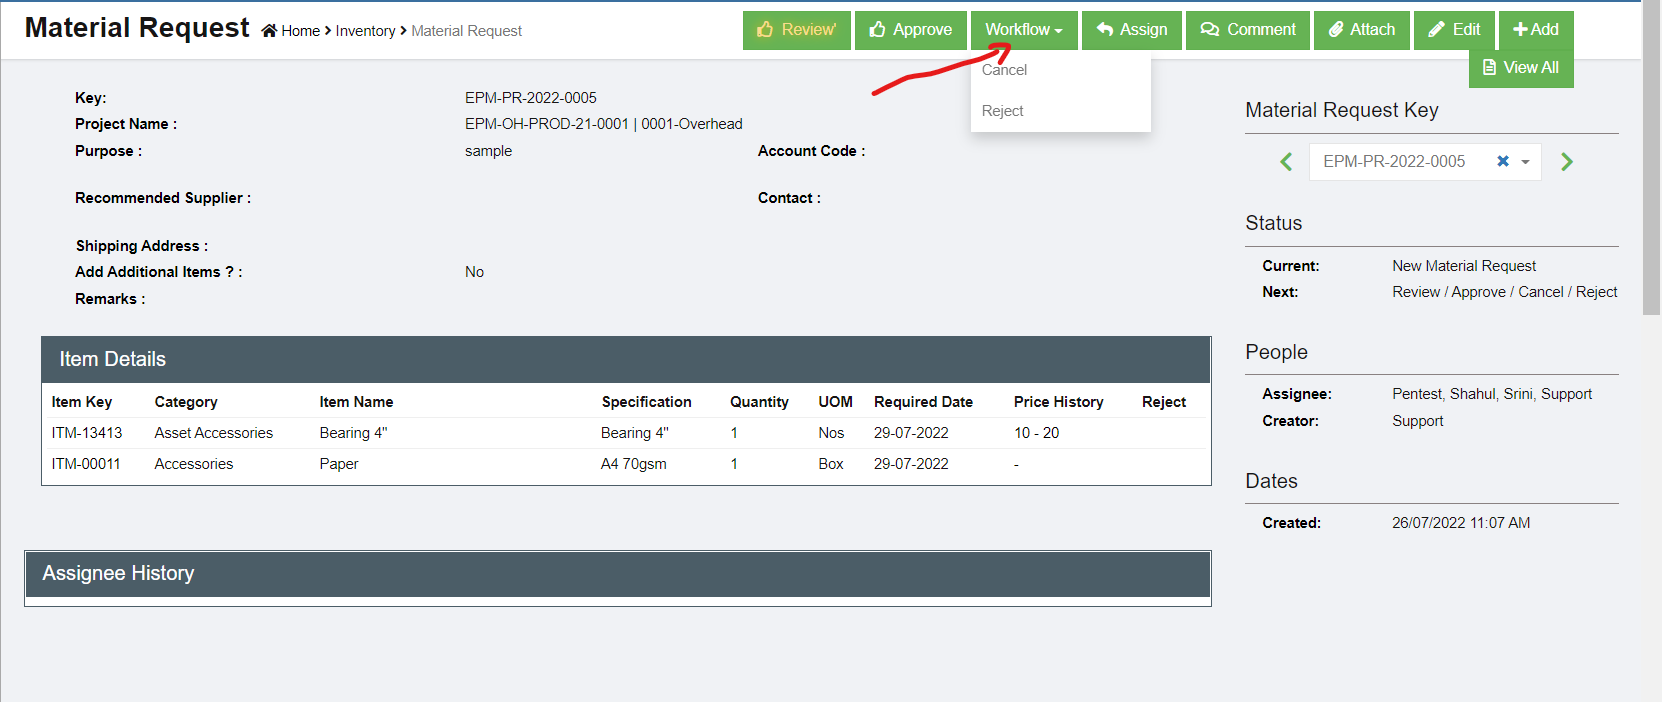Navigate to Home breadcrumb link
Image resolution: width=1662 pixels, height=702 pixels.
point(299,31)
